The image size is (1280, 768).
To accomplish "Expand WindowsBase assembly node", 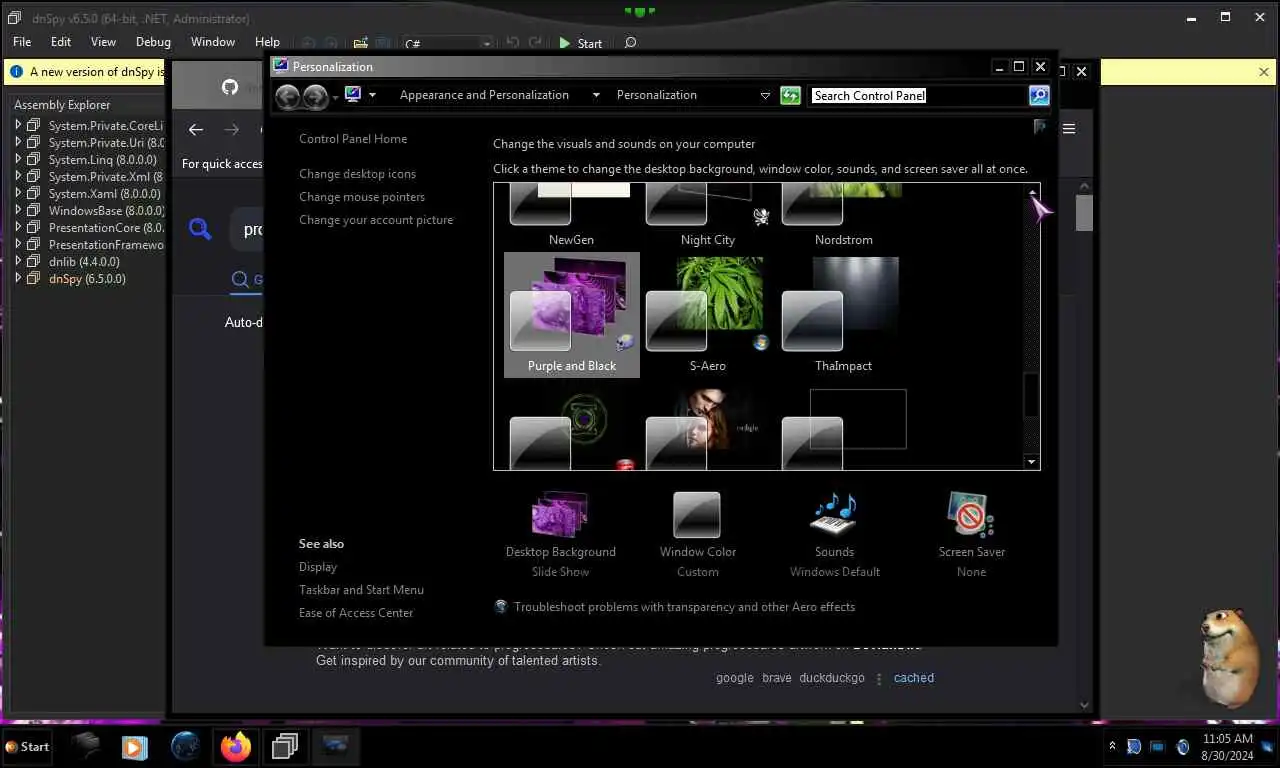I will (x=18, y=211).
